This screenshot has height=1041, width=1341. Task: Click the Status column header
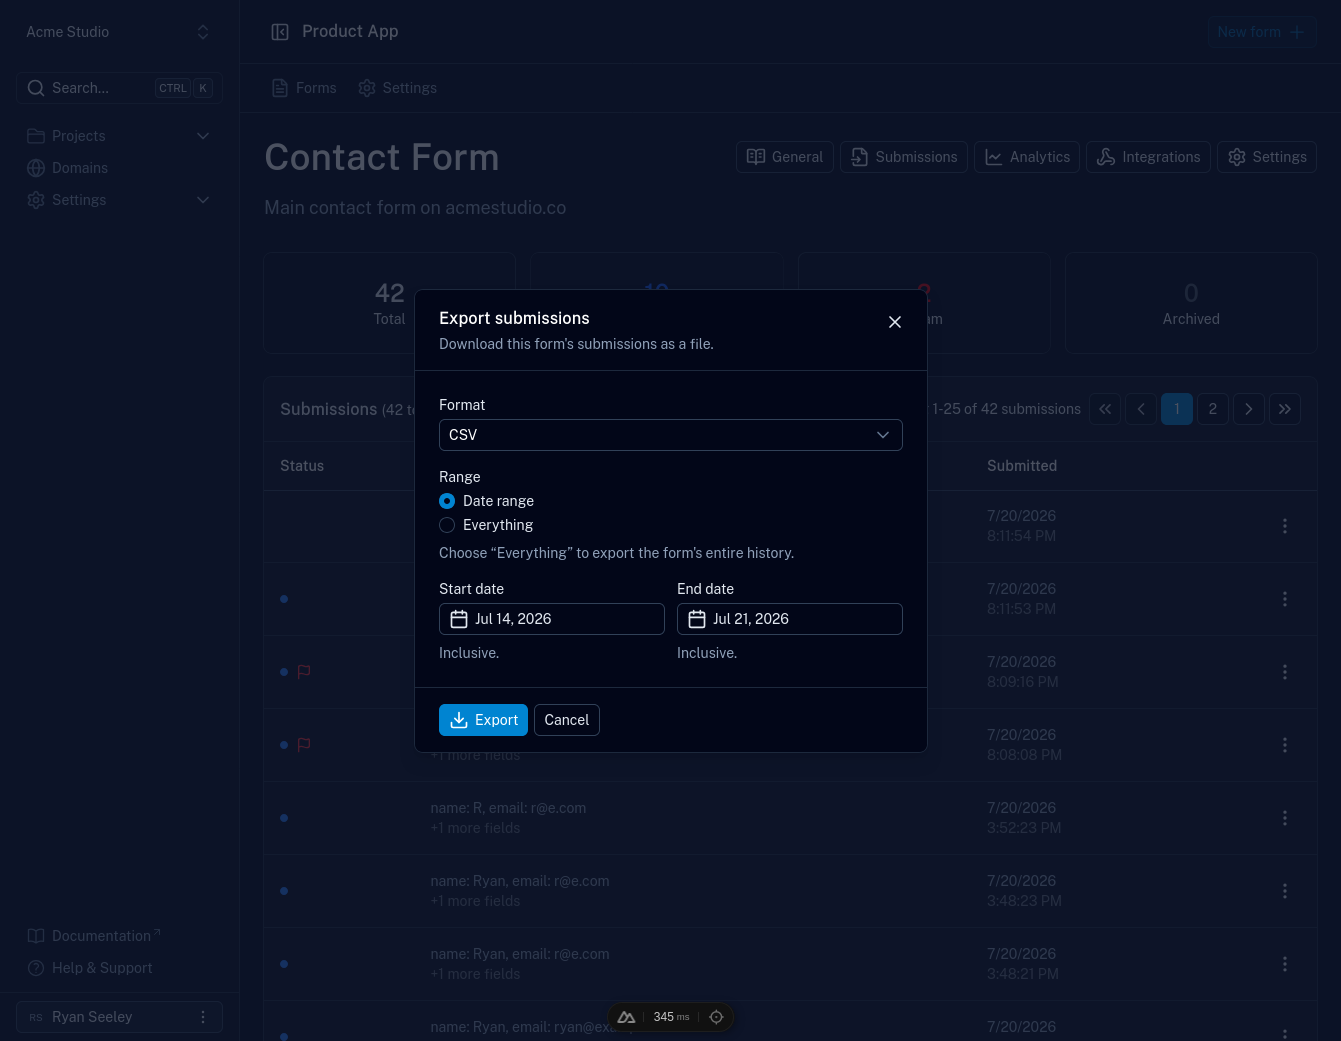pos(302,466)
